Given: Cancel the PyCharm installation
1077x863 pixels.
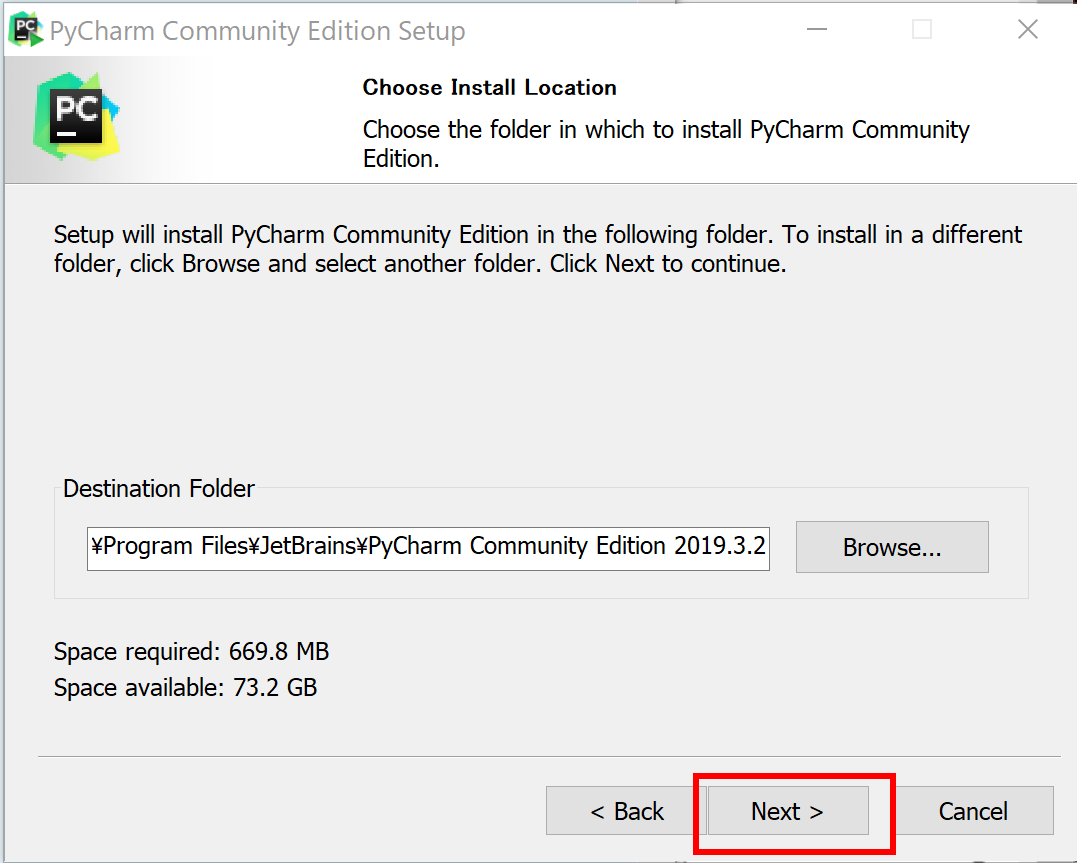Looking at the screenshot, I should tap(973, 811).
